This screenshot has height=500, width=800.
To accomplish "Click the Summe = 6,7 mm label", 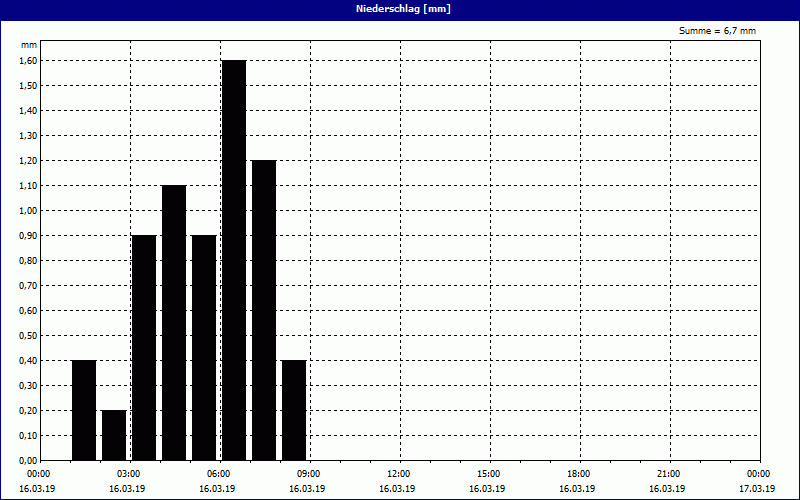I will [x=717, y=31].
